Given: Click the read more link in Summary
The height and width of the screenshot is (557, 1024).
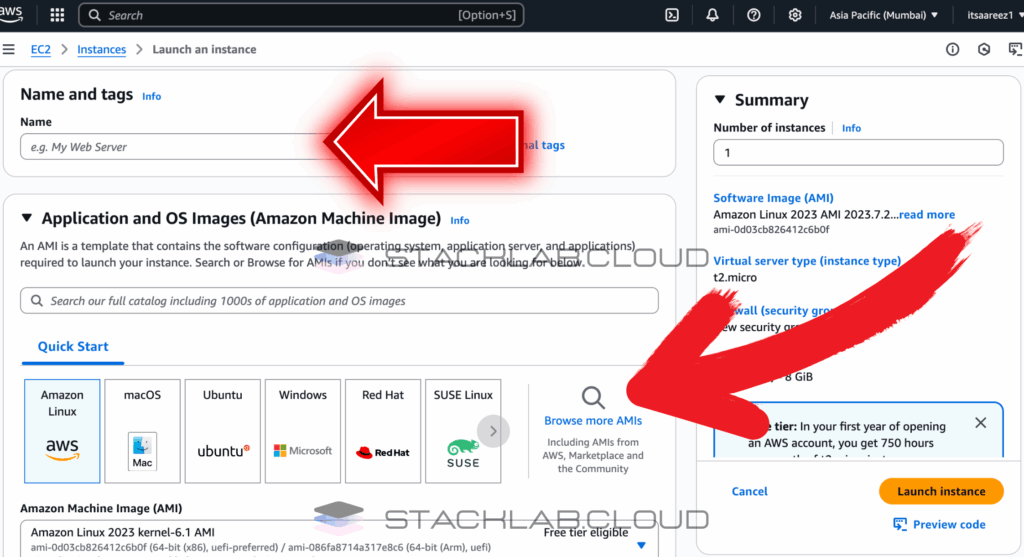Looking at the screenshot, I should [x=927, y=215].
